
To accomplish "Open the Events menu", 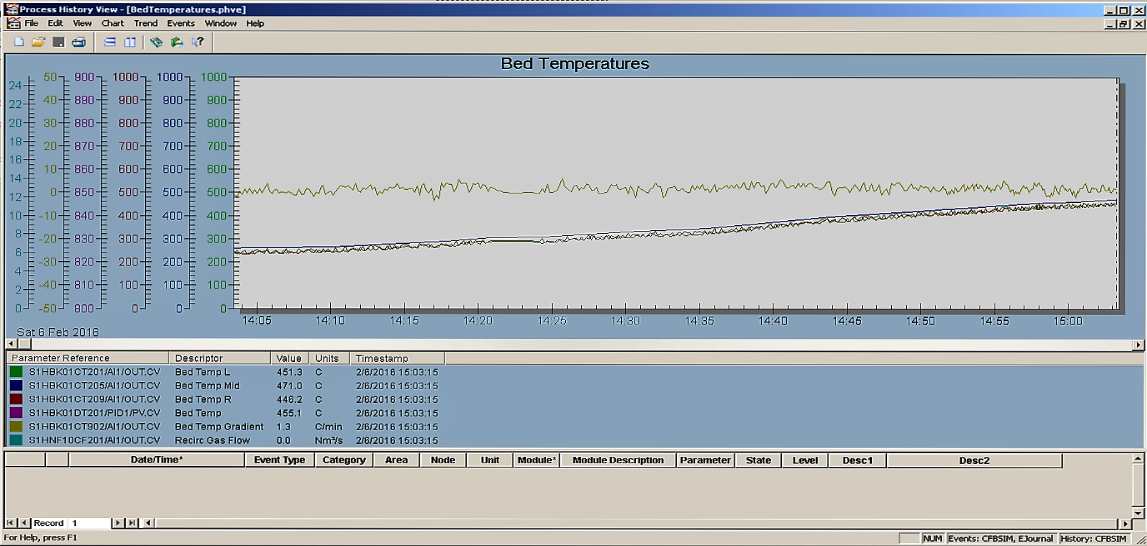I will point(181,23).
